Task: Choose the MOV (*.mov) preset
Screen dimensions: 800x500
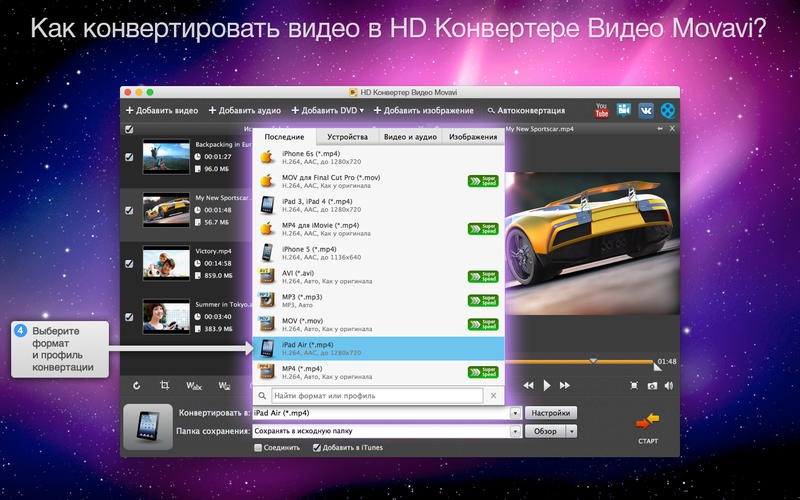Action: tap(379, 324)
